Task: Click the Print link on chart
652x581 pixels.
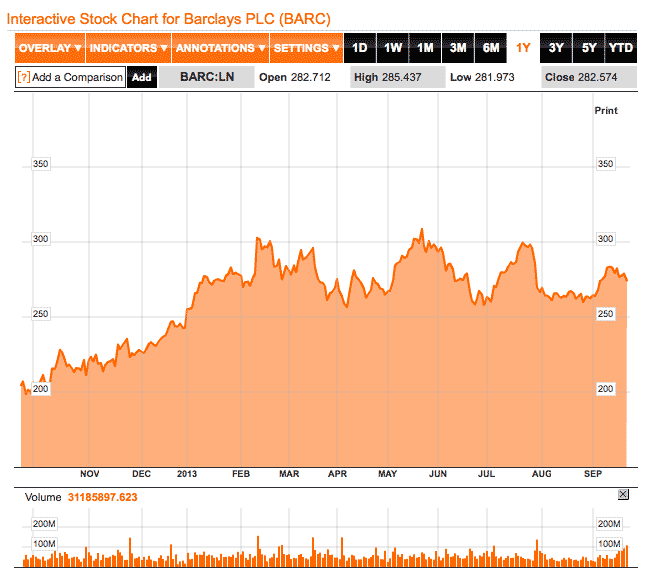Action: [606, 111]
